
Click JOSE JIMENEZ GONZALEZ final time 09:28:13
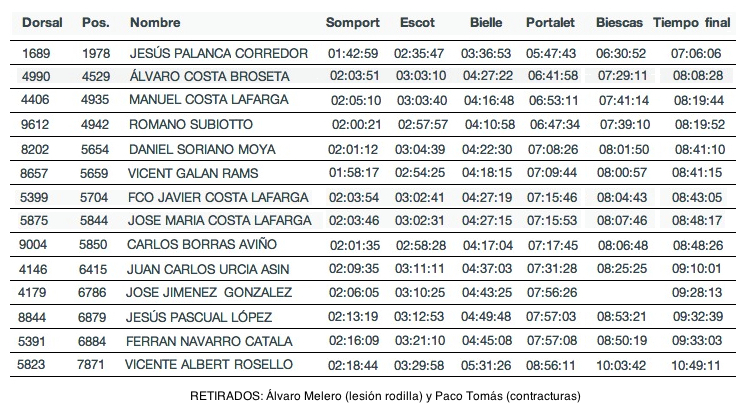point(697,292)
